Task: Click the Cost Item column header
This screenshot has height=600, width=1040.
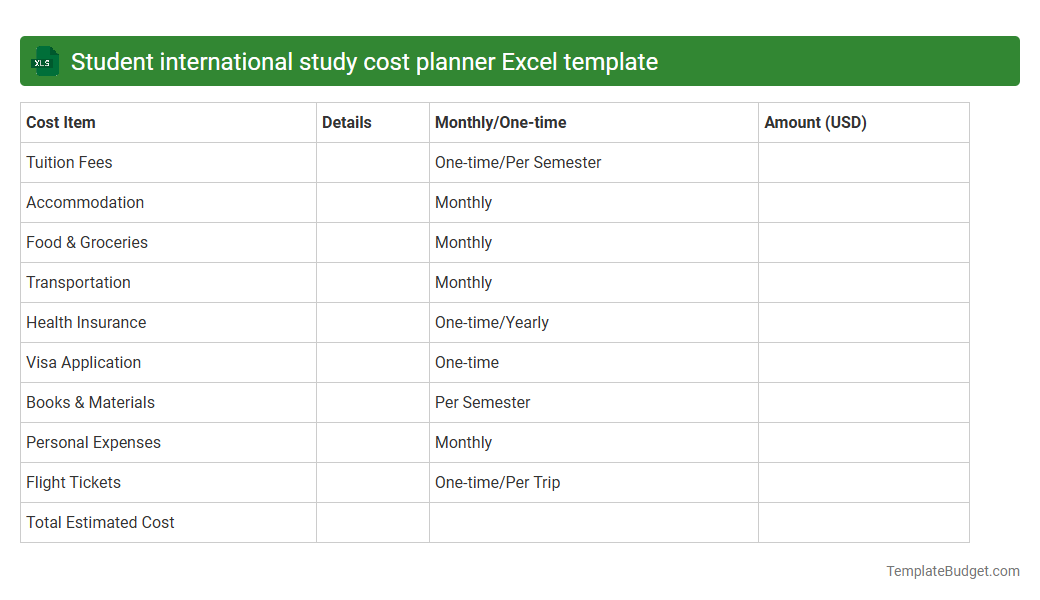Action: (60, 122)
